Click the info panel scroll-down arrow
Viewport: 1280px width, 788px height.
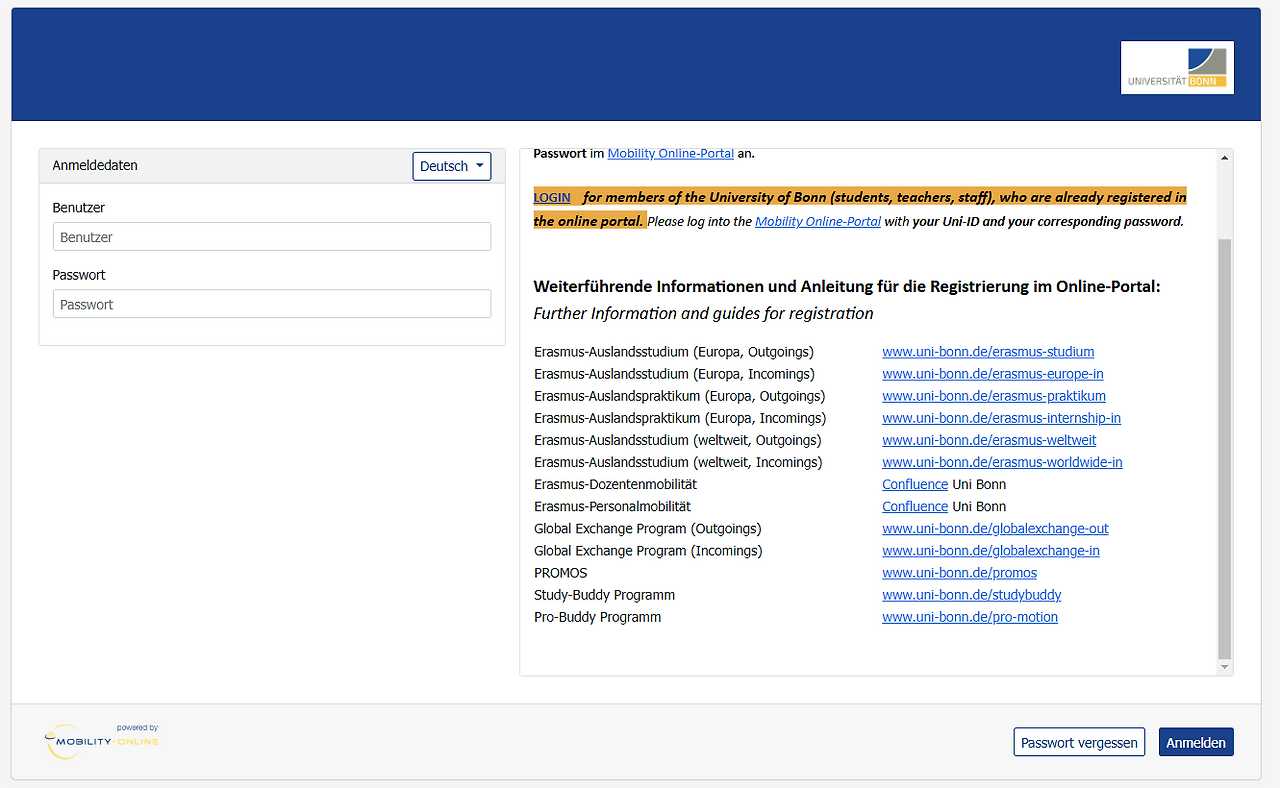pyautogui.click(x=1225, y=666)
